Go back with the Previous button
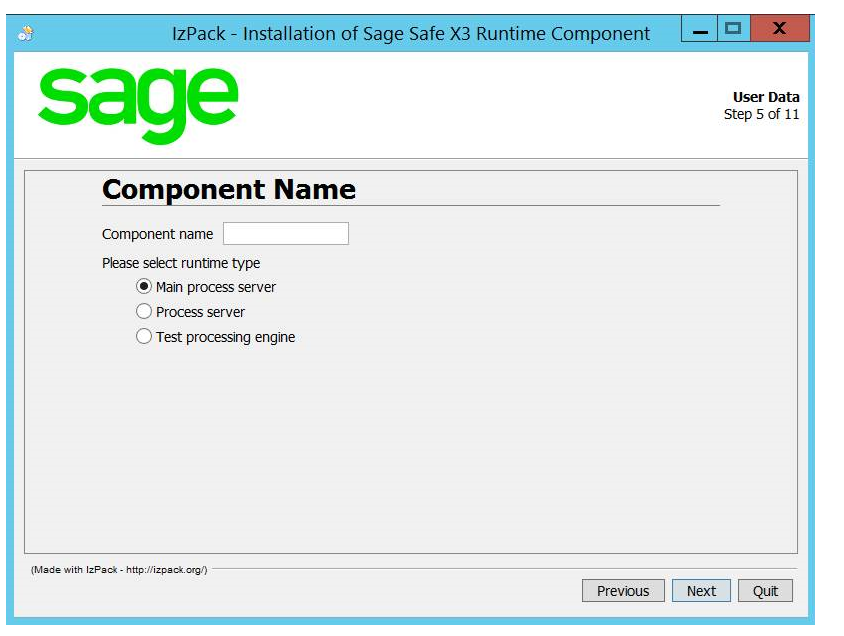 [623, 591]
